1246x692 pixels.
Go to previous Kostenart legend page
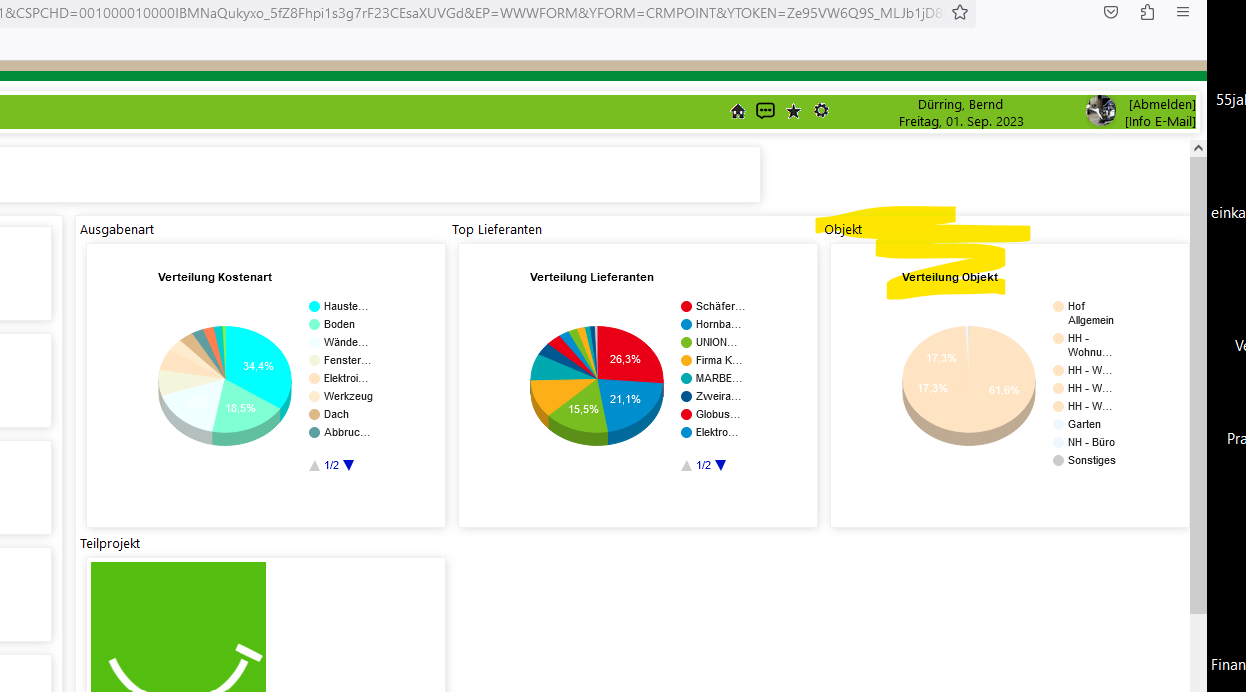coord(314,466)
